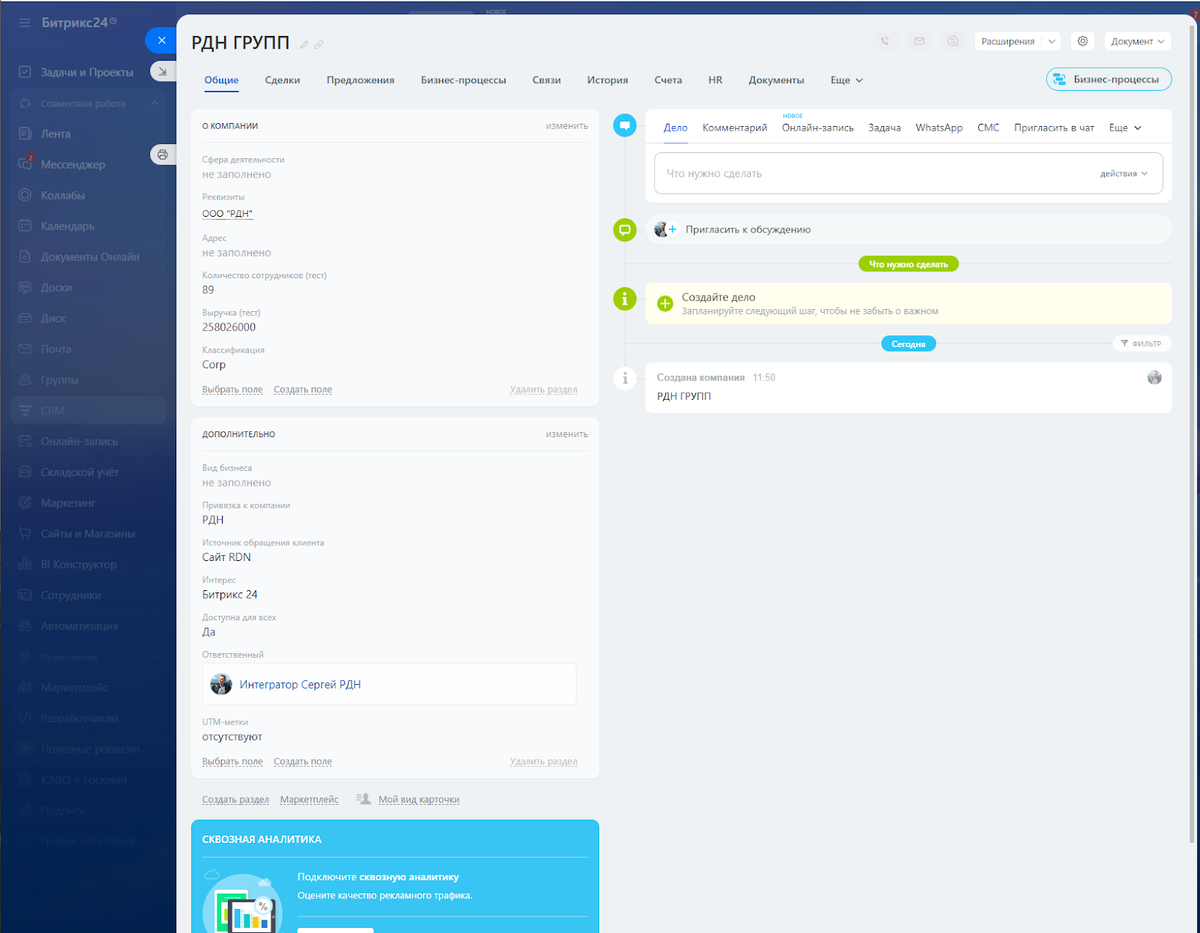Click the green info icon in timeline
Screen dimensions: 1200x933
click(x=625, y=298)
